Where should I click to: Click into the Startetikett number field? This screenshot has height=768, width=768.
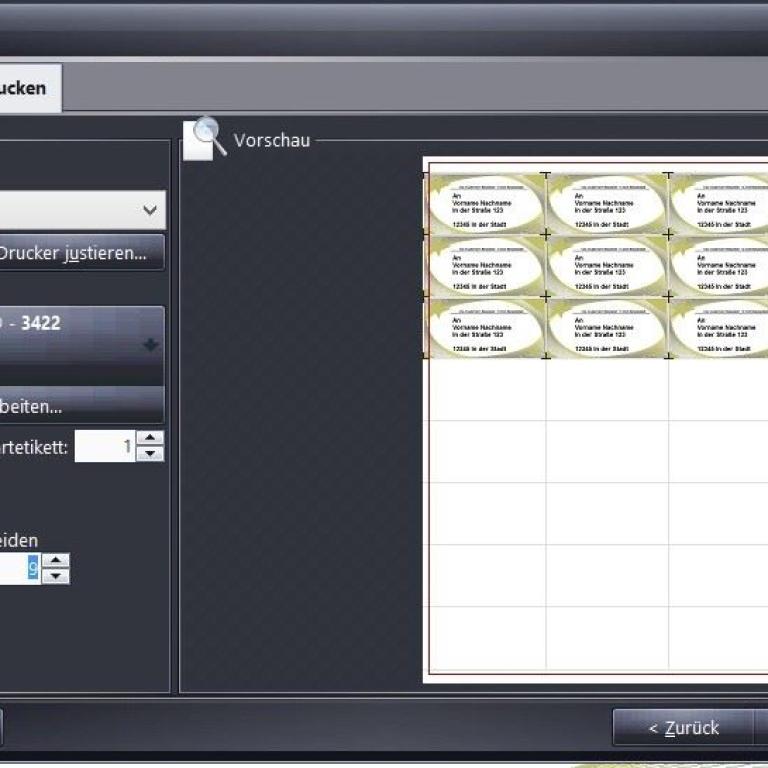(x=105, y=446)
